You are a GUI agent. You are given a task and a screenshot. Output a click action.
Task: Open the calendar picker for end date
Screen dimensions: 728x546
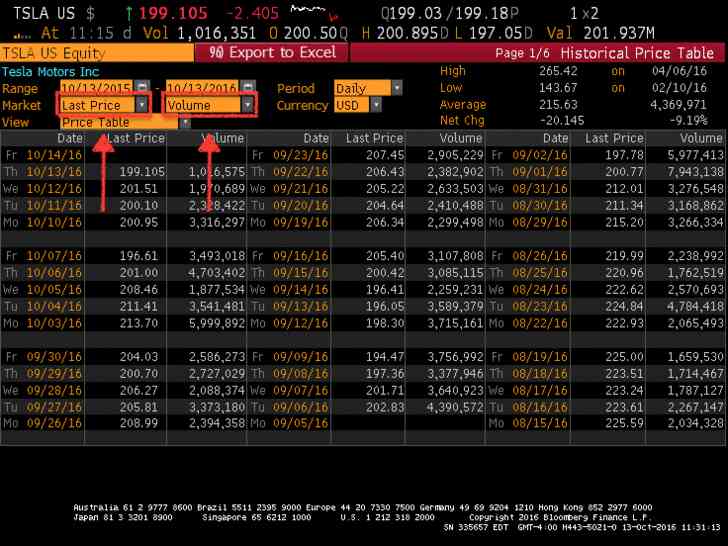coord(248,86)
